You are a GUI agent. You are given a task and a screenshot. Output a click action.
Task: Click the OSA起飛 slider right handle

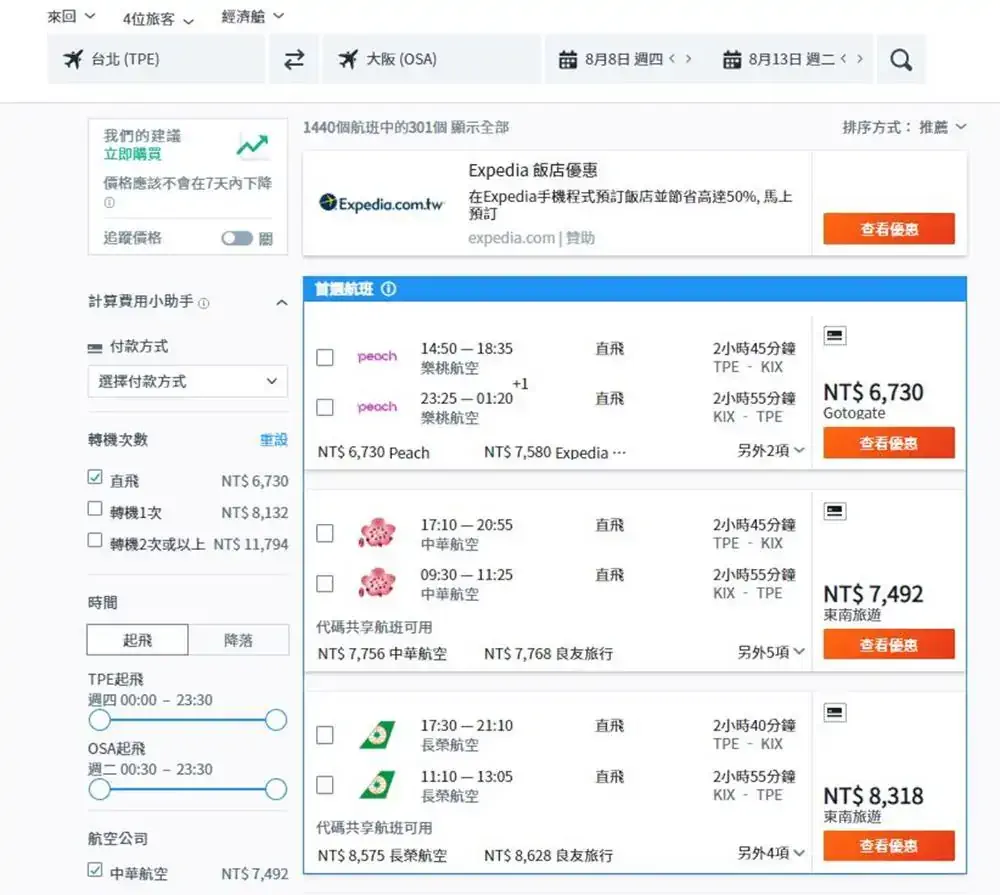coord(276,789)
